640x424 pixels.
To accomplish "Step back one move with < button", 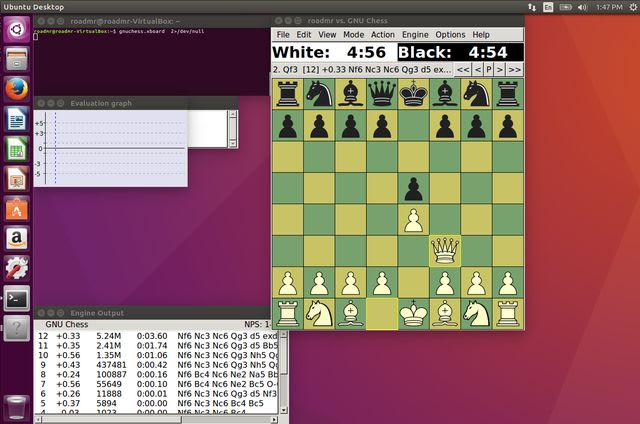I will tap(478, 70).
